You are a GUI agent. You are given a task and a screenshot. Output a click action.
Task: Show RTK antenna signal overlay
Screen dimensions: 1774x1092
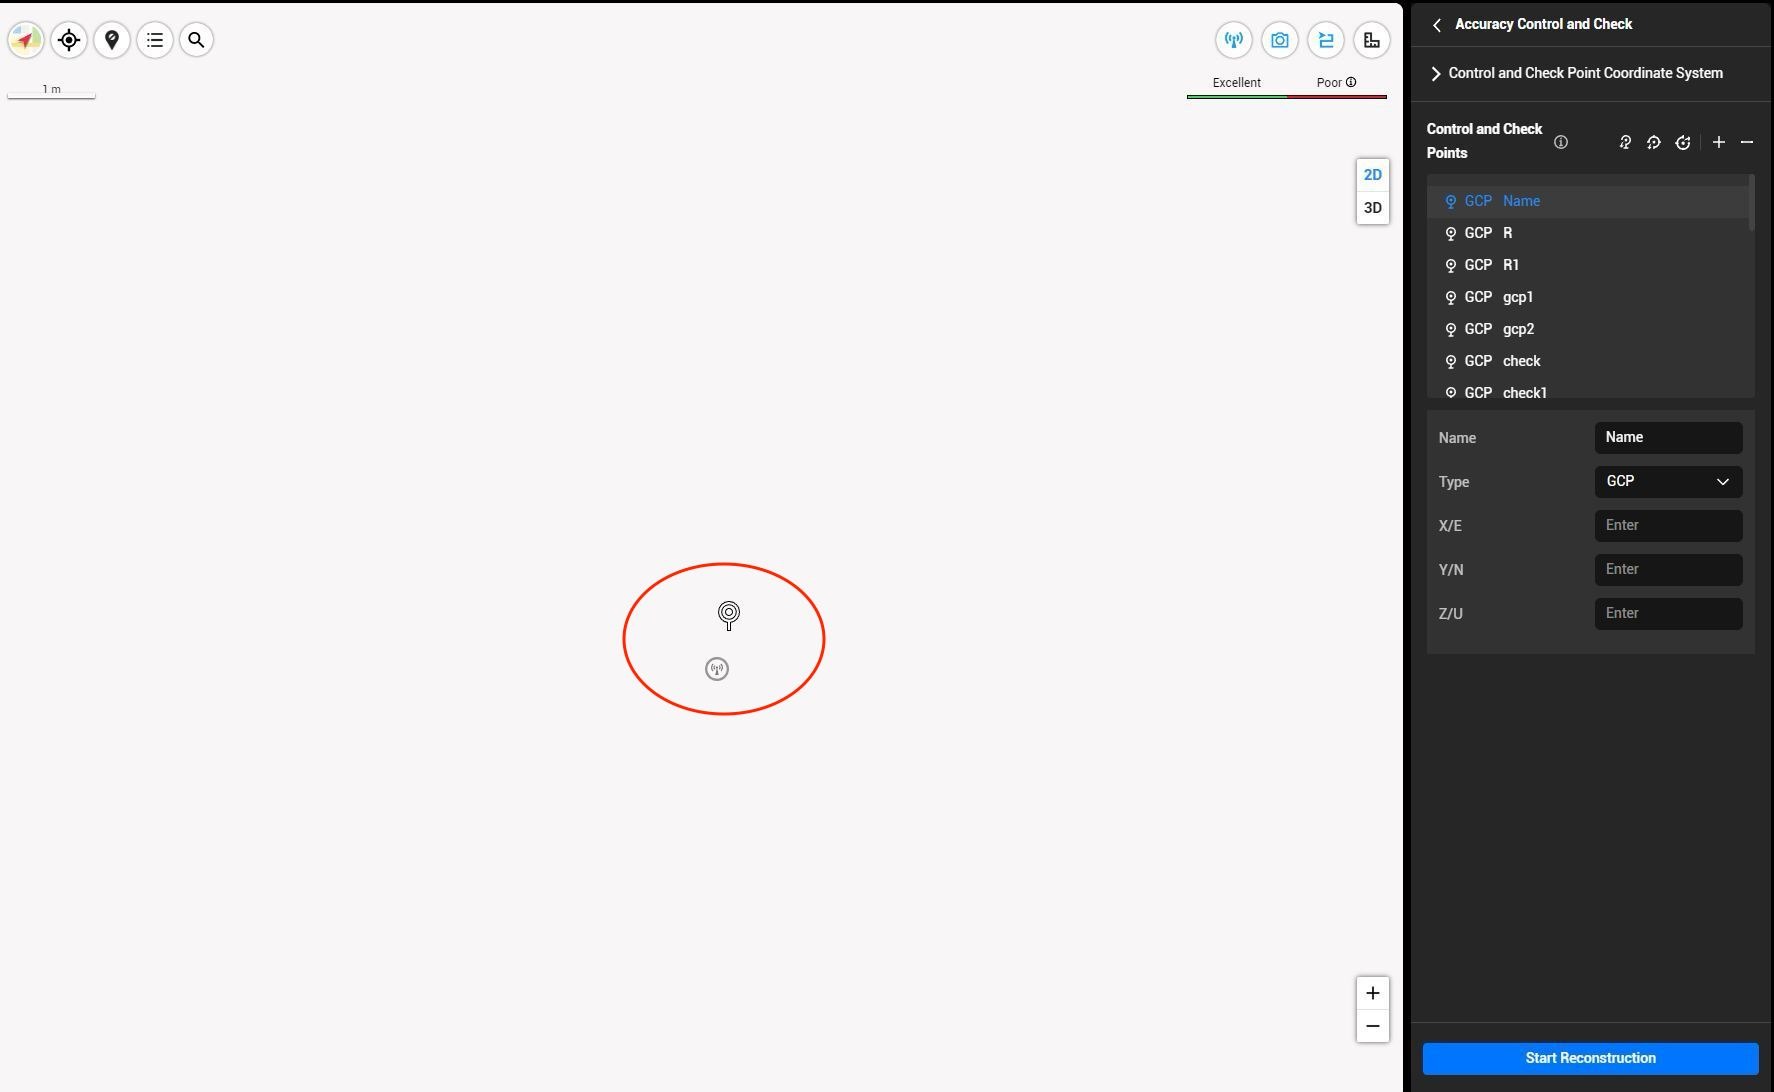tap(1233, 40)
